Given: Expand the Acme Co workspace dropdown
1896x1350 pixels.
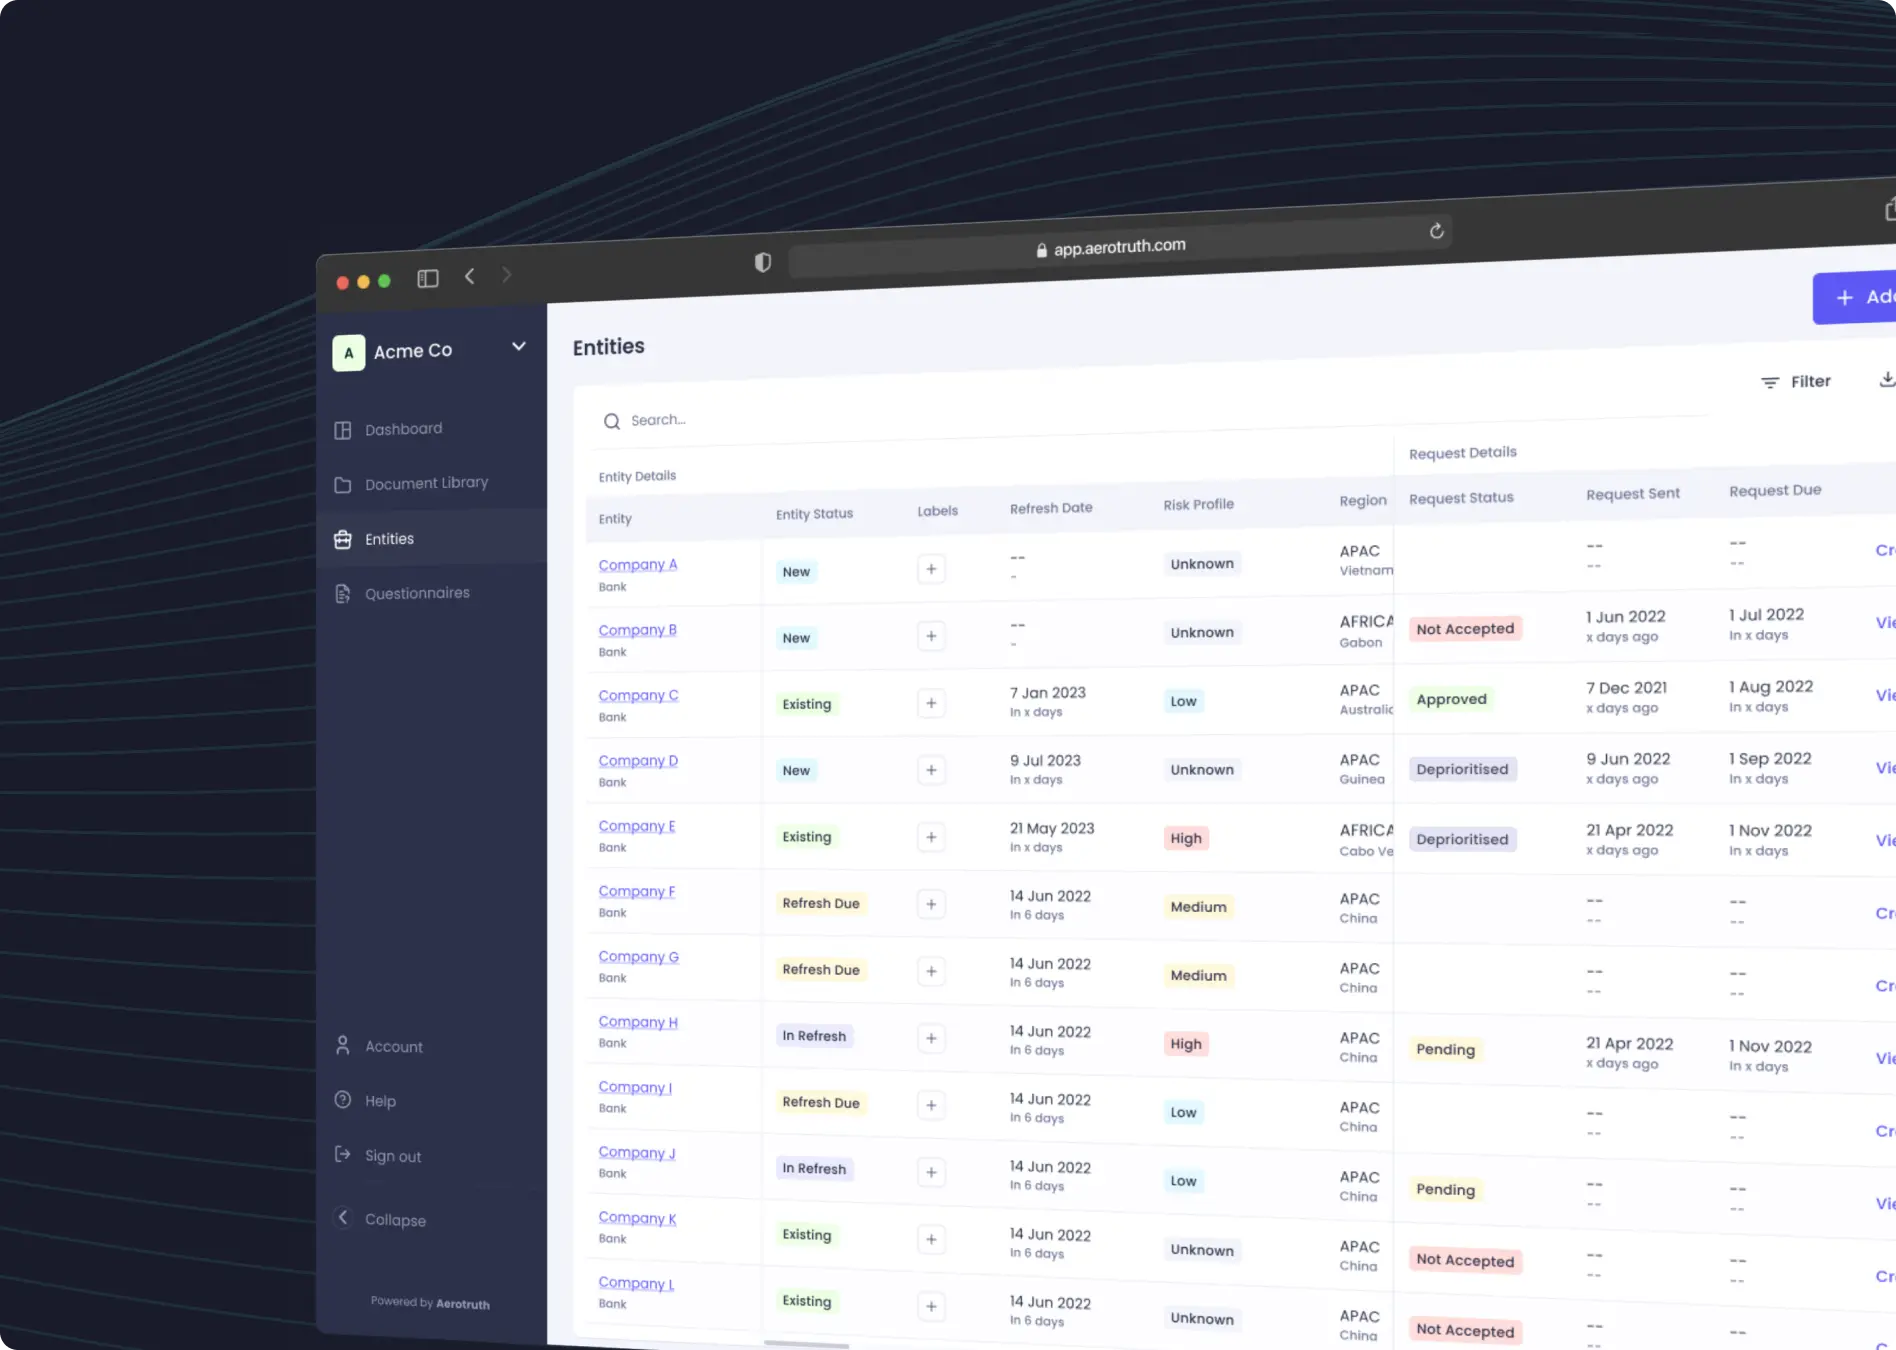Looking at the screenshot, I should pyautogui.click(x=518, y=346).
